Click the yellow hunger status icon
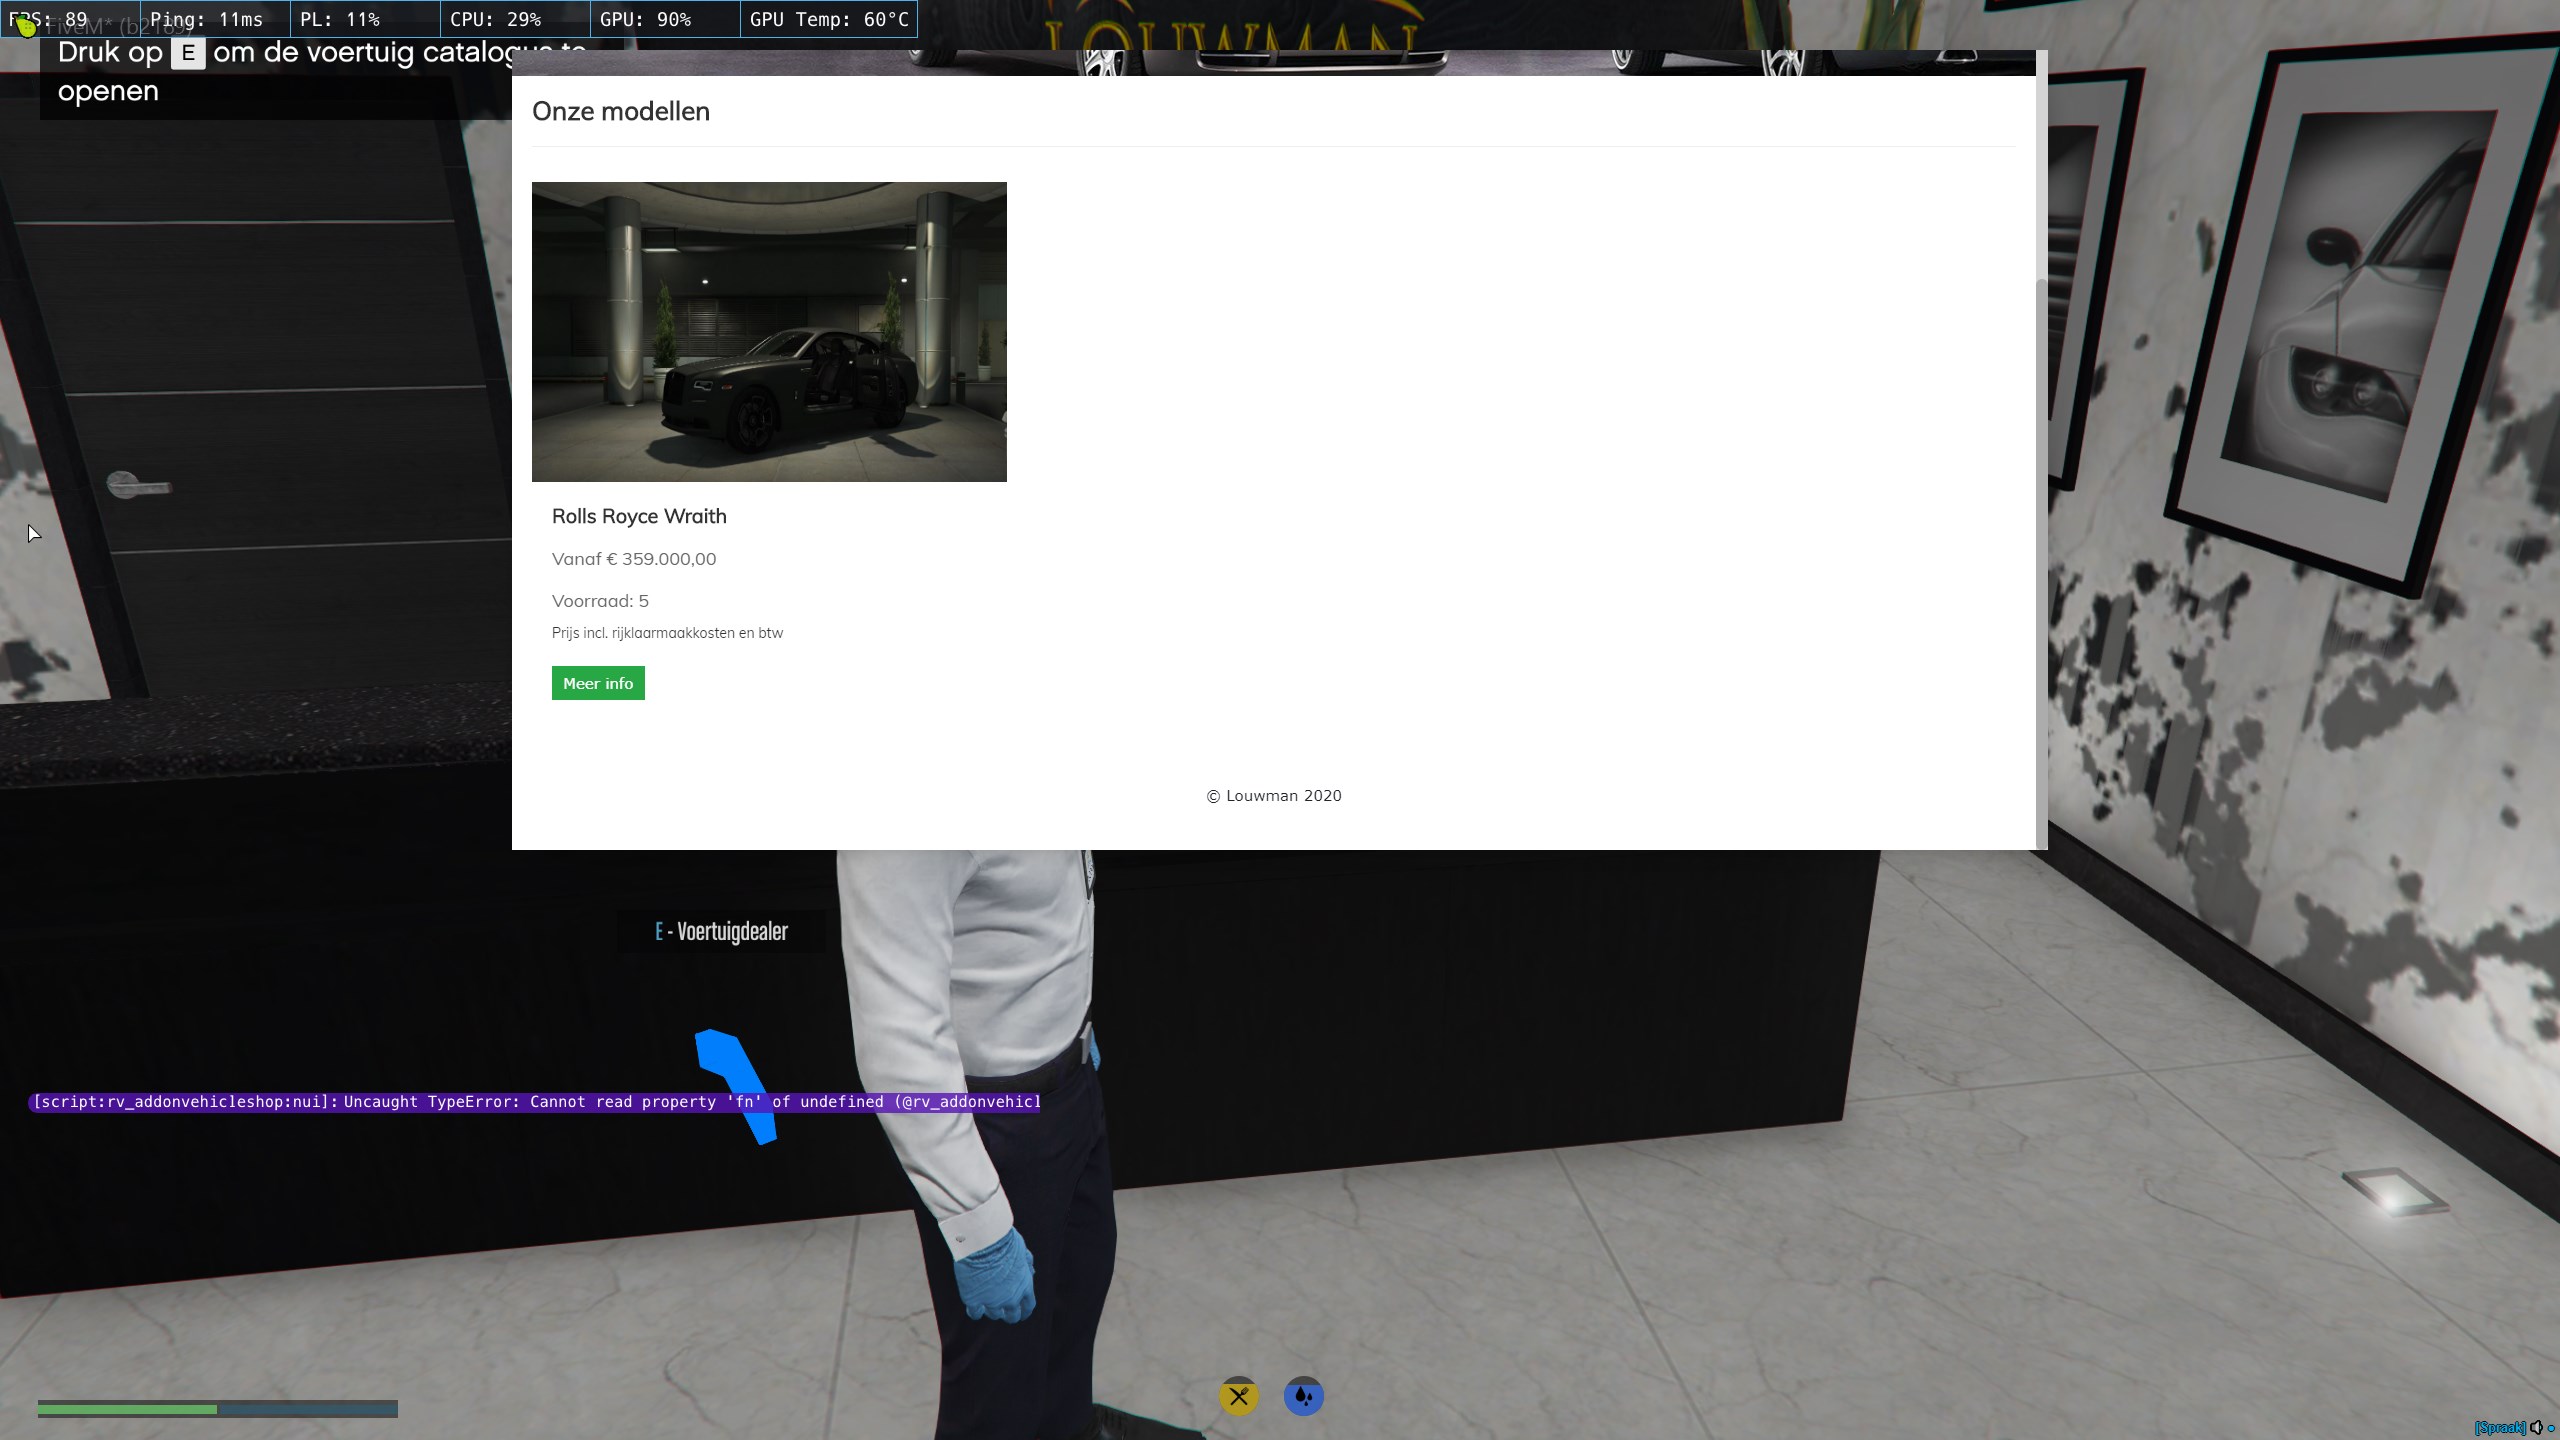Screen dimensions: 2560x1440 [1238, 1396]
